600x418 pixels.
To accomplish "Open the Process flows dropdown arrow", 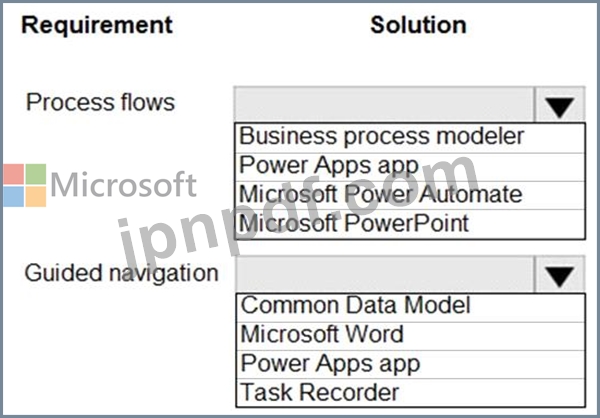I will 559,105.
